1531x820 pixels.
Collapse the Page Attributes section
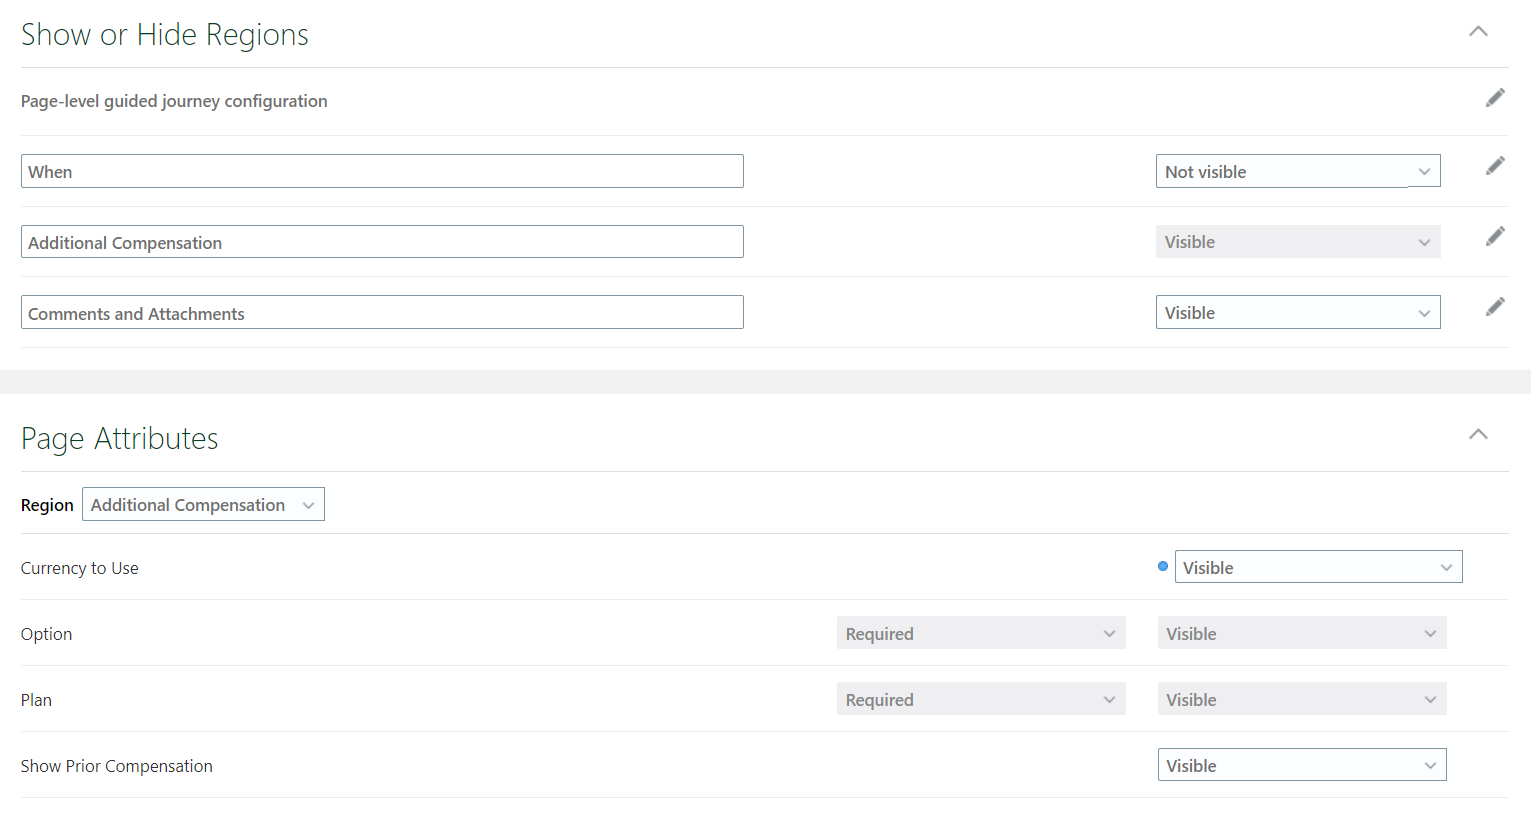tap(1478, 434)
